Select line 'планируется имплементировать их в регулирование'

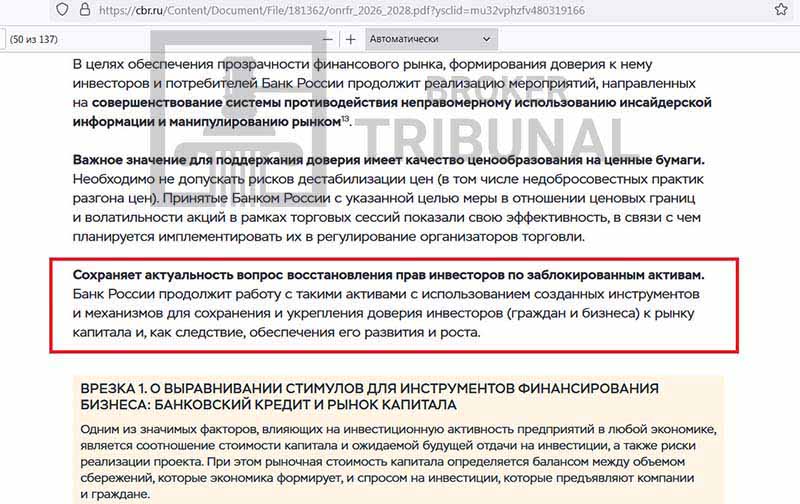(329, 237)
